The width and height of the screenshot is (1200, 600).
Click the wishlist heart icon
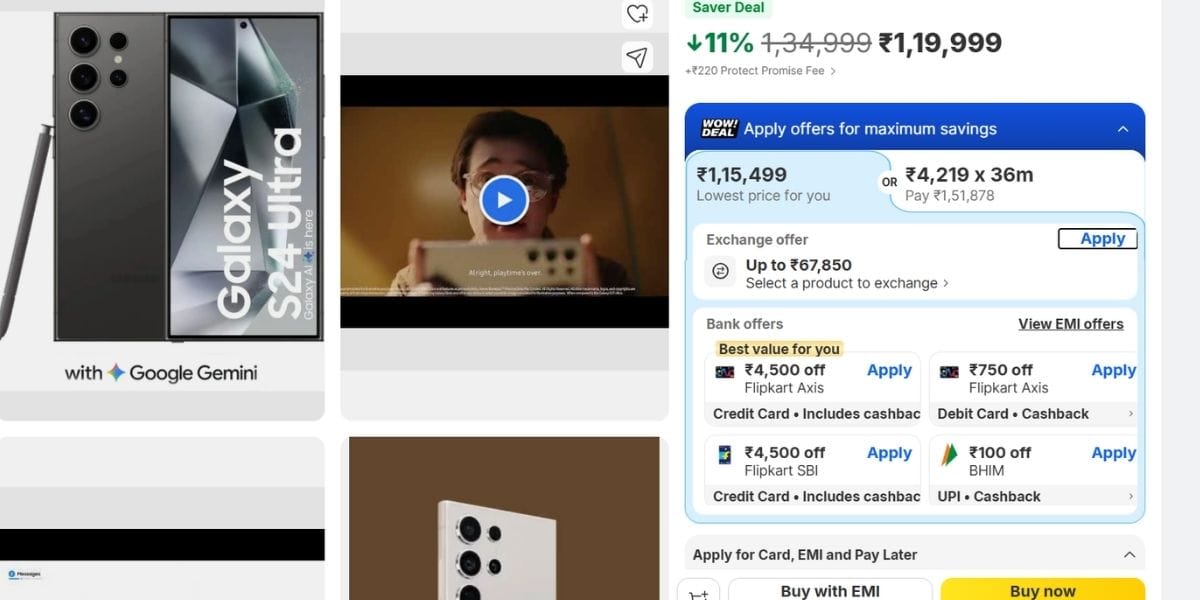(x=637, y=13)
